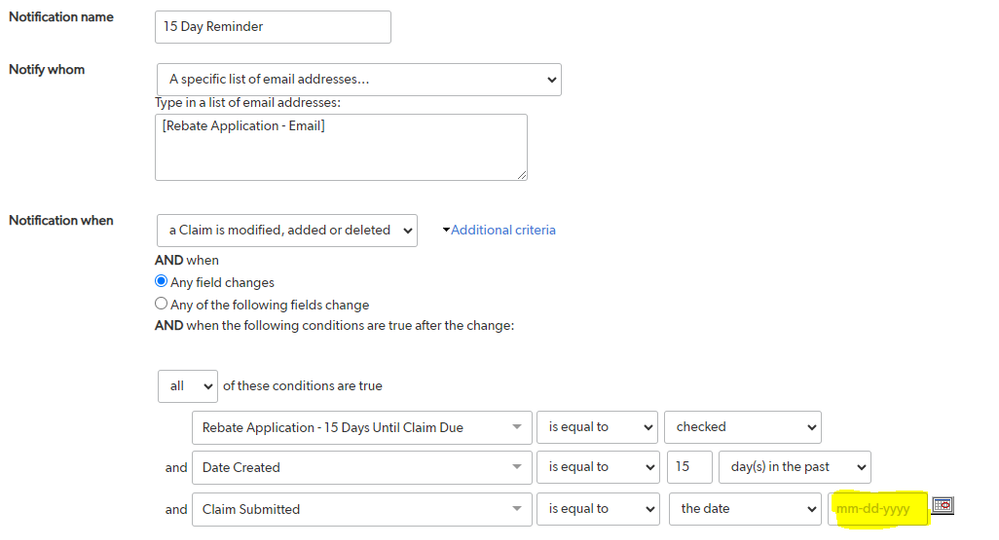Click the 15 days number field
Image resolution: width=999 pixels, height=540 pixels.
689,467
